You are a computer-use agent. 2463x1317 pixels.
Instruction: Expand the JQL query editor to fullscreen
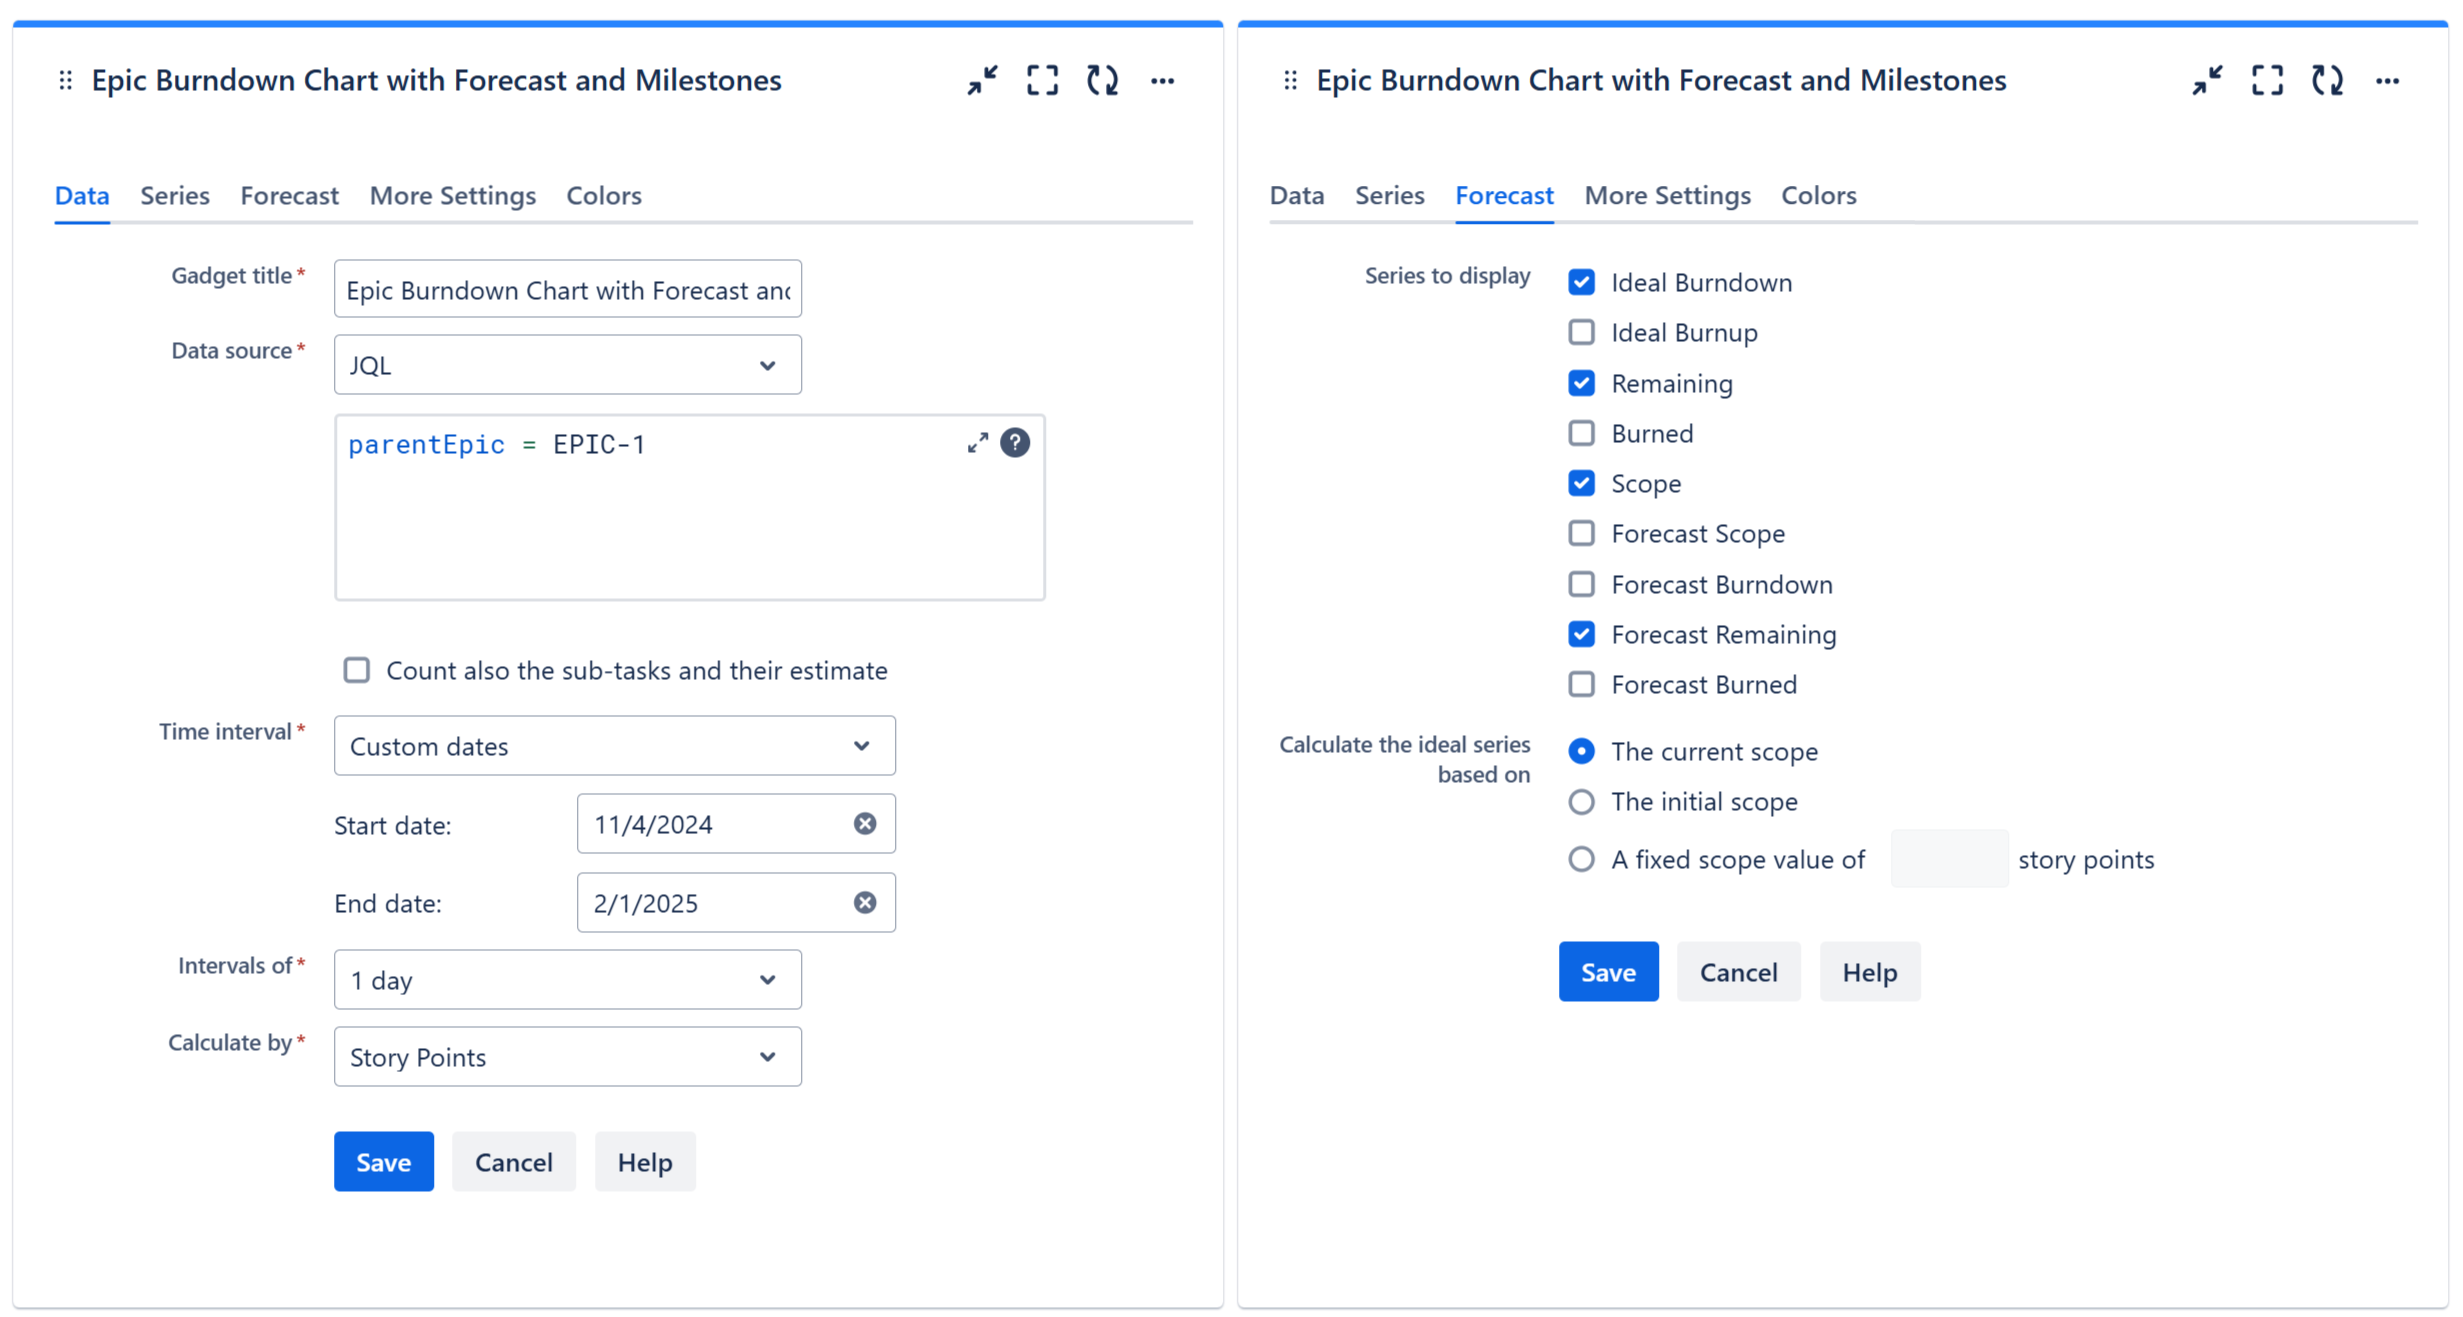click(978, 443)
